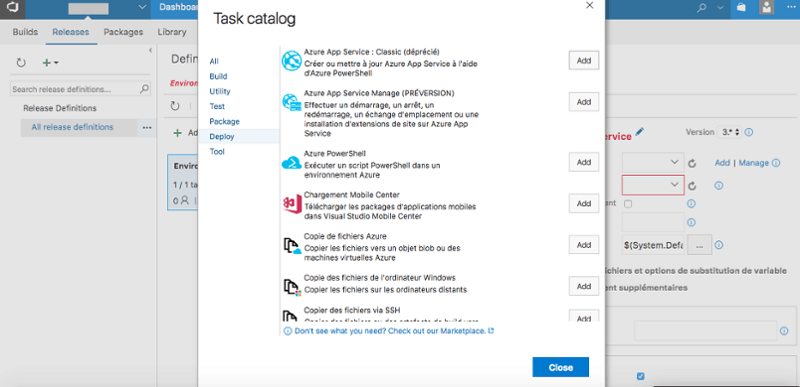The width and height of the screenshot is (800, 387).
Task: Click the Add link beside Manage
Action: pos(722,163)
